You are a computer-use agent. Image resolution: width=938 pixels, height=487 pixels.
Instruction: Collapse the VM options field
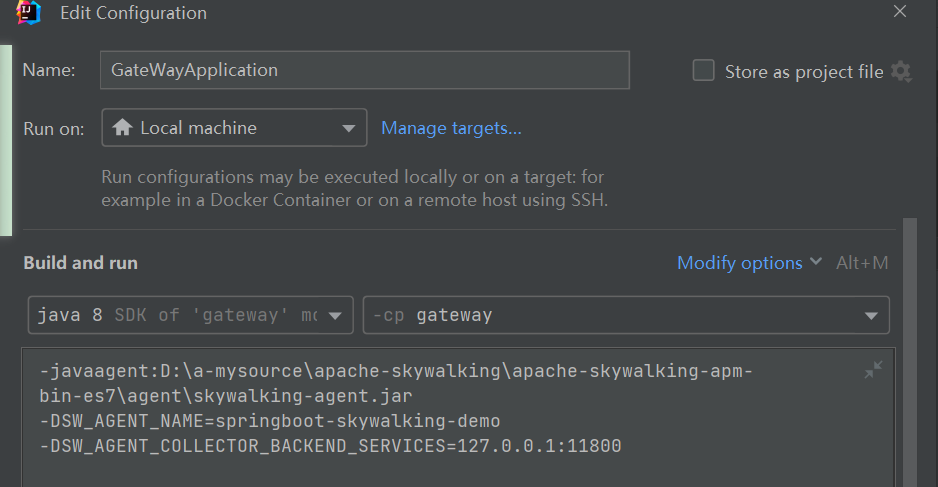[x=873, y=370]
